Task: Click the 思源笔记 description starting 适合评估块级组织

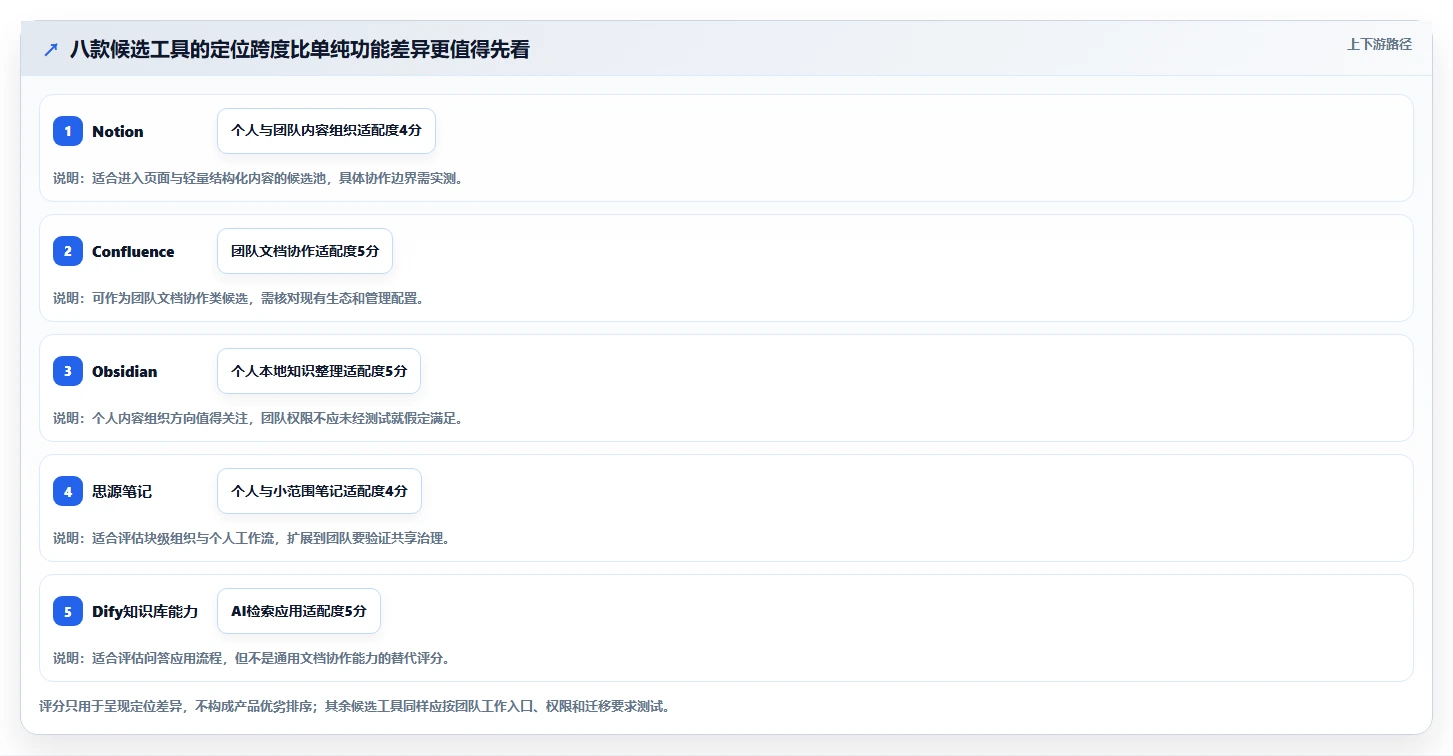Action: pyautogui.click(x=252, y=538)
